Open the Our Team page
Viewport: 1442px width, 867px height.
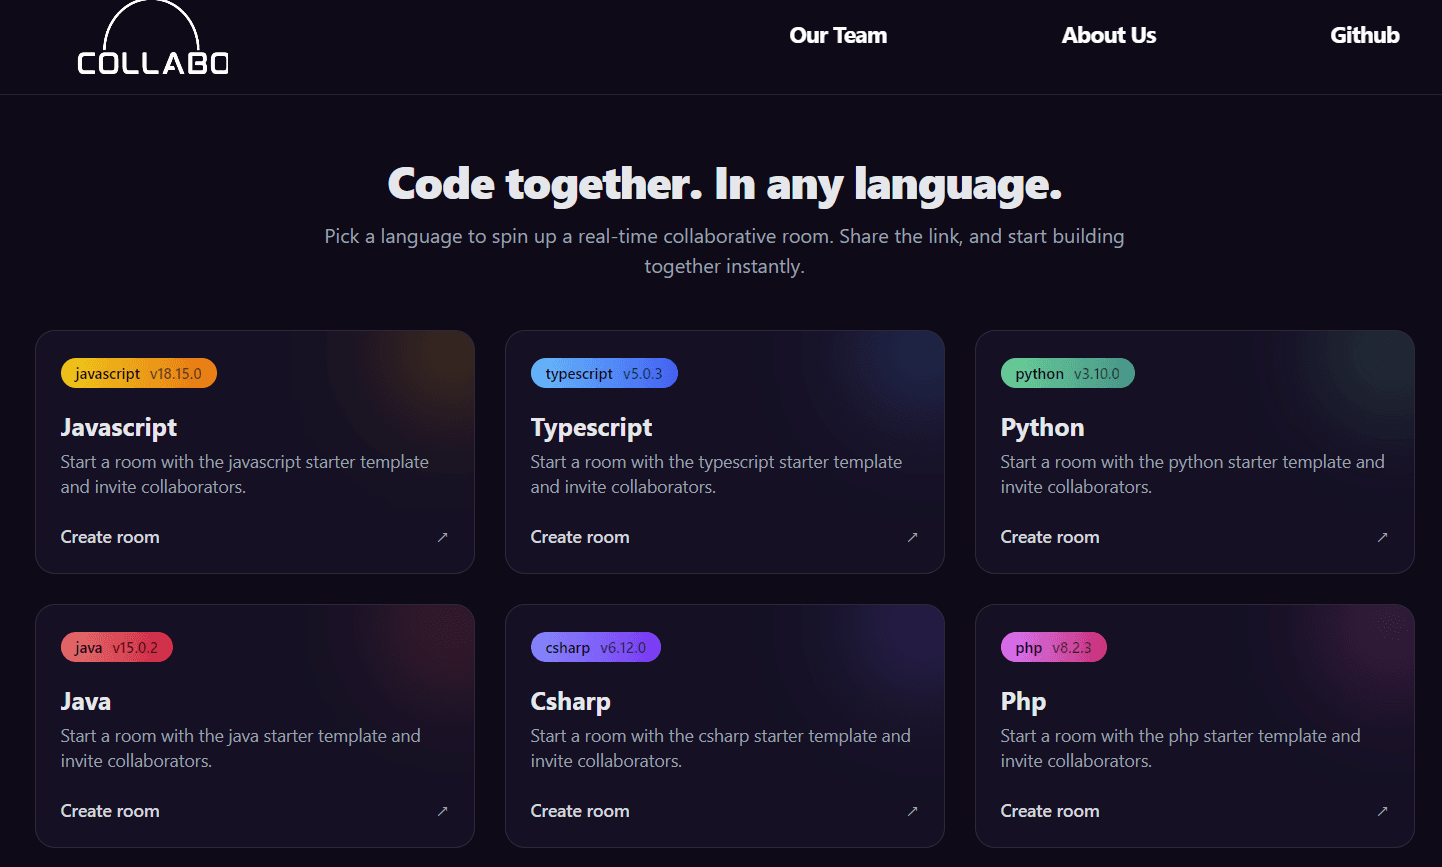(838, 35)
